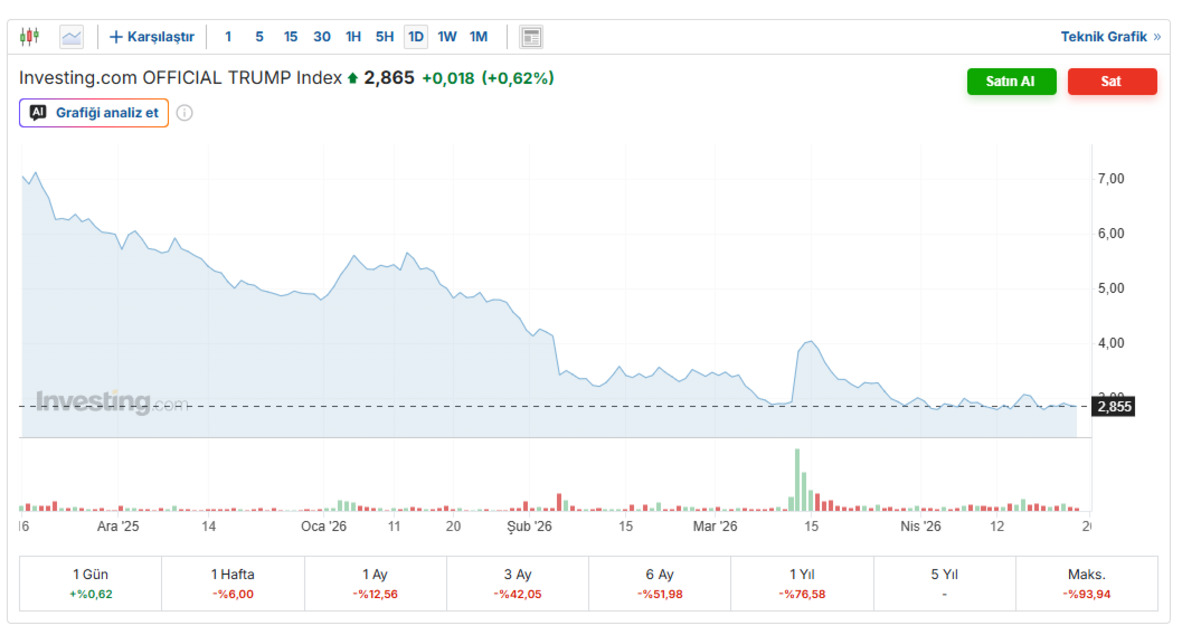
Task: Choose the 6 Ay performance range
Action: pyautogui.click(x=660, y=584)
